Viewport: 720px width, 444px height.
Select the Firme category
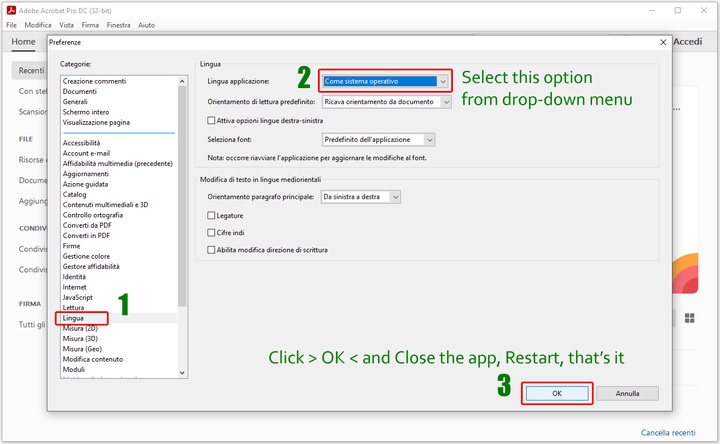tap(71, 246)
